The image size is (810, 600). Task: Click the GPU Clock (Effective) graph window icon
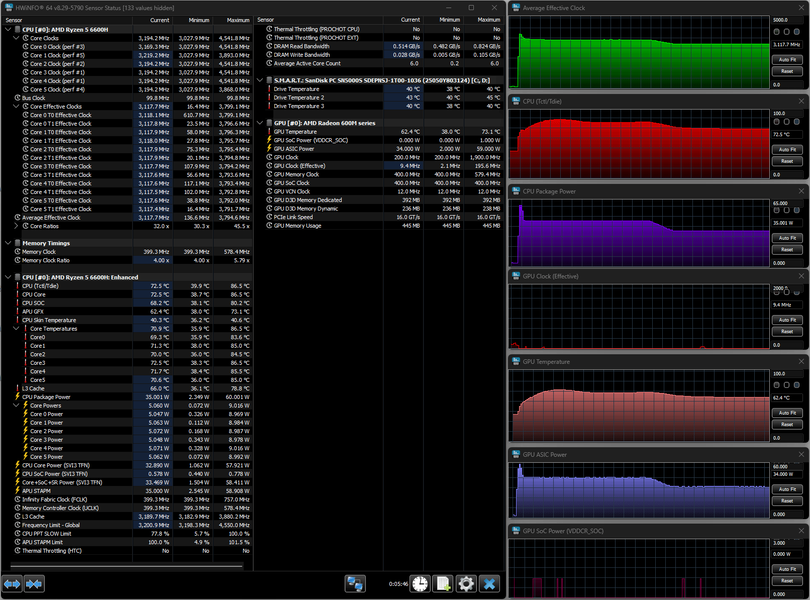516,276
